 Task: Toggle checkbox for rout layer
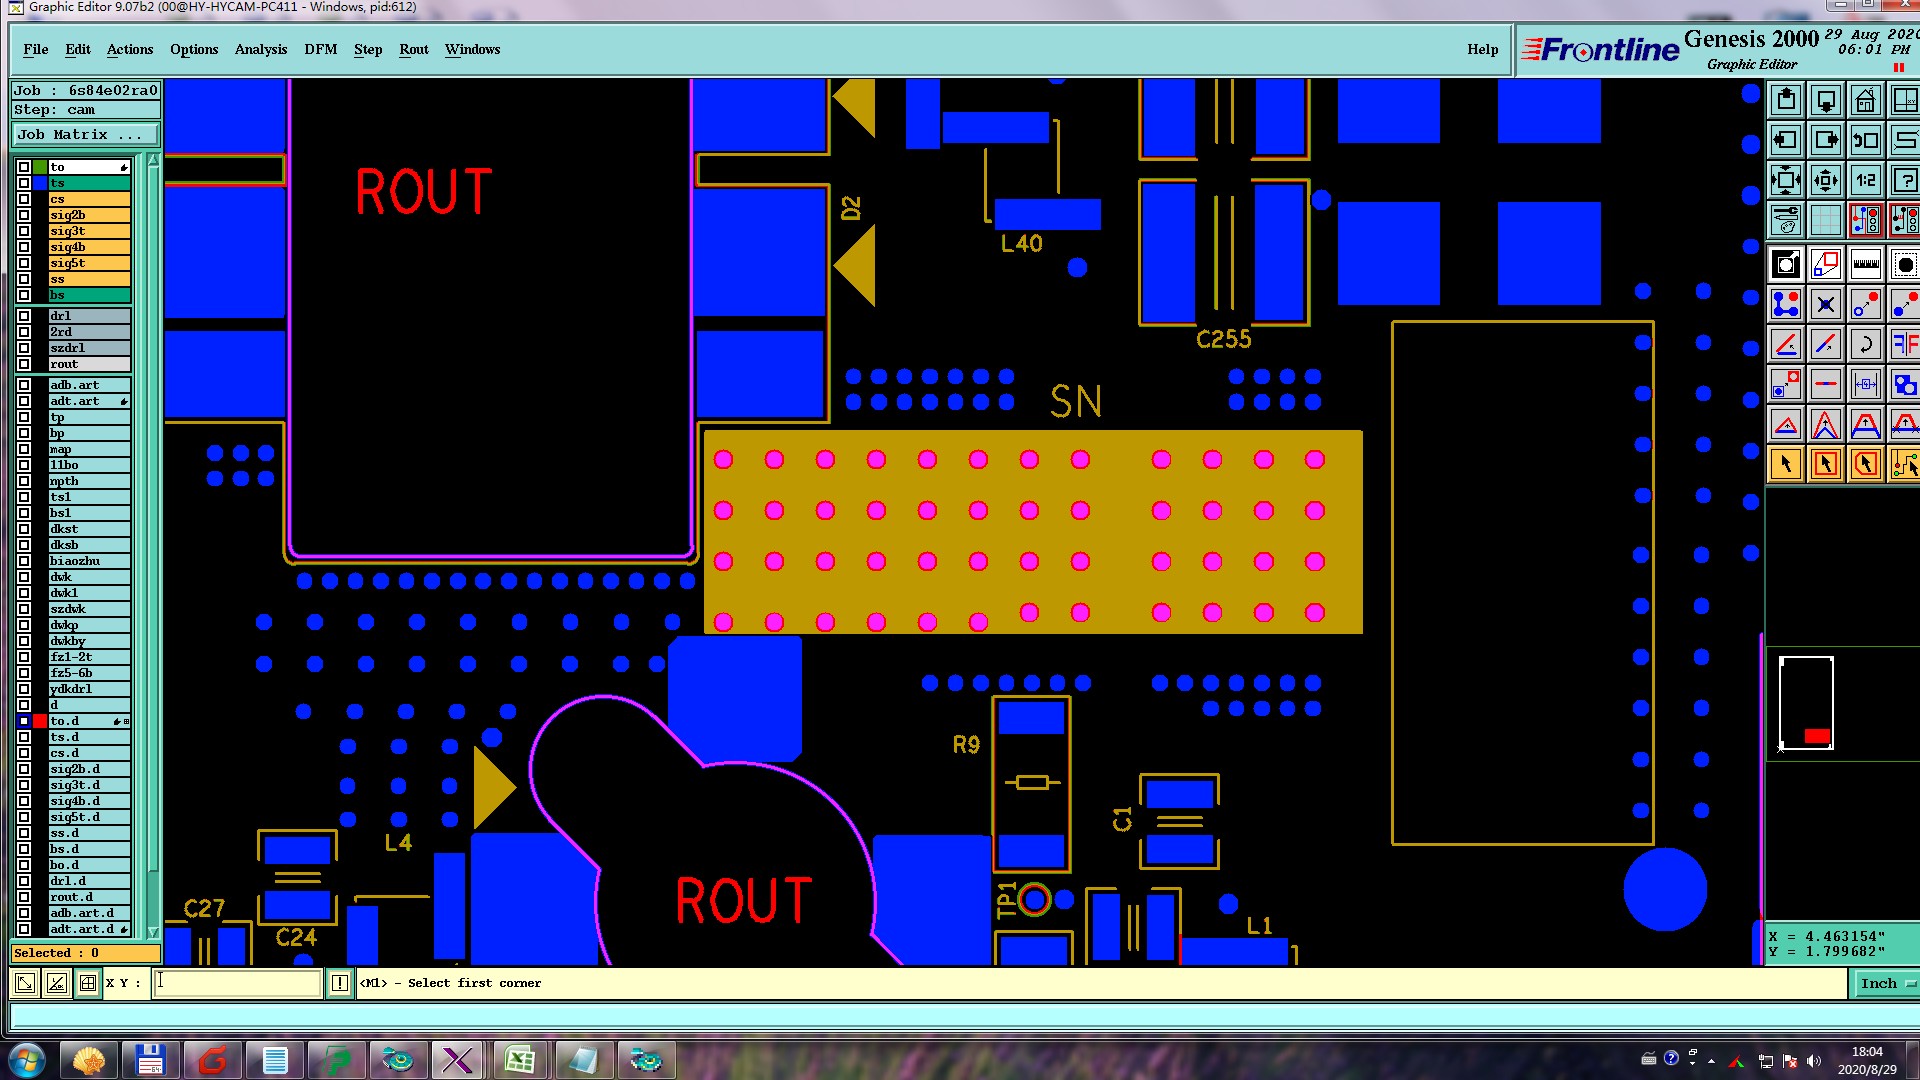[24, 364]
